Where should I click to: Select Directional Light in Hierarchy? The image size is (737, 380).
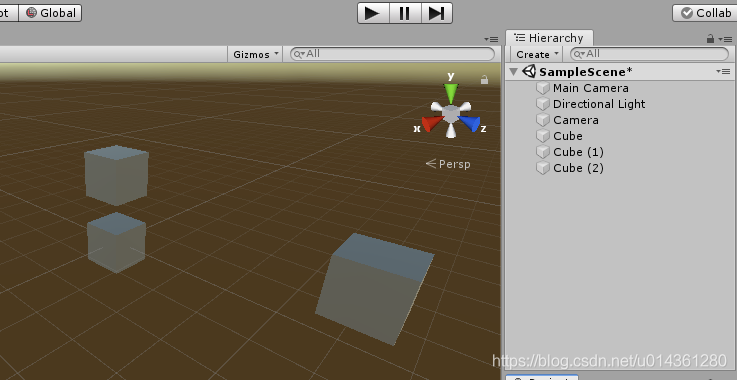[599, 104]
